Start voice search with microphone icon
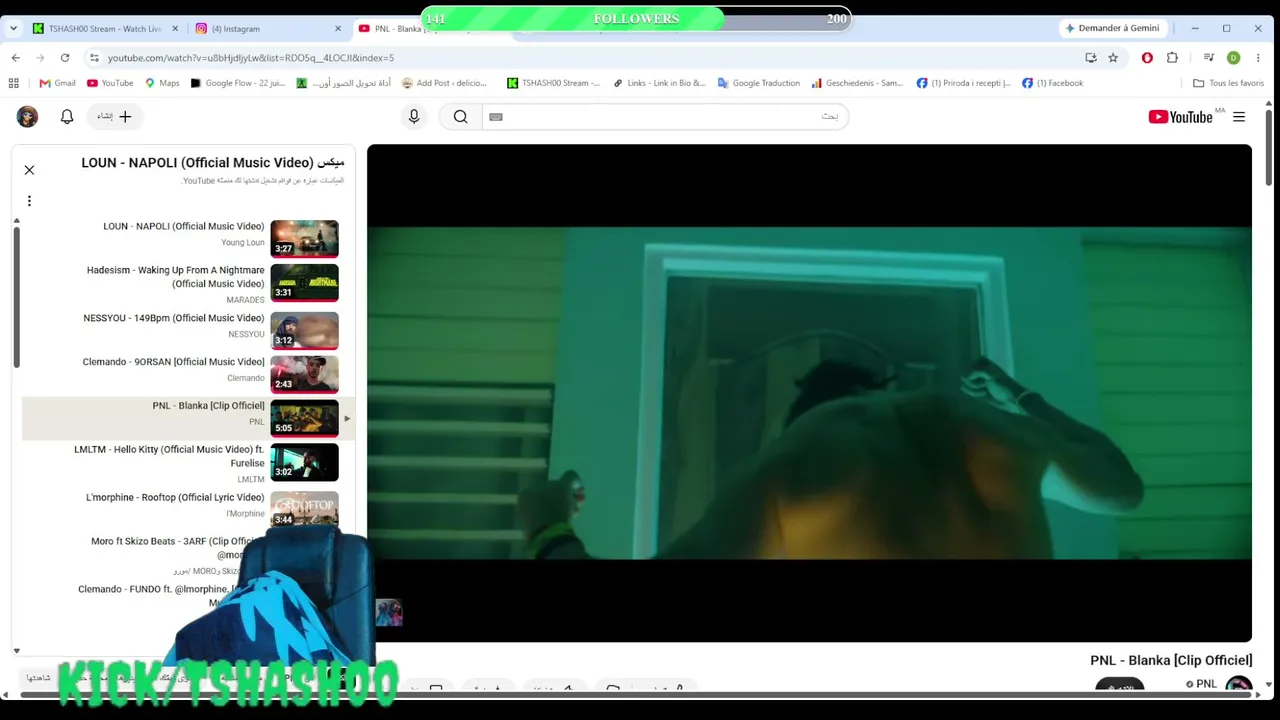This screenshot has width=1280, height=720. pos(414,117)
